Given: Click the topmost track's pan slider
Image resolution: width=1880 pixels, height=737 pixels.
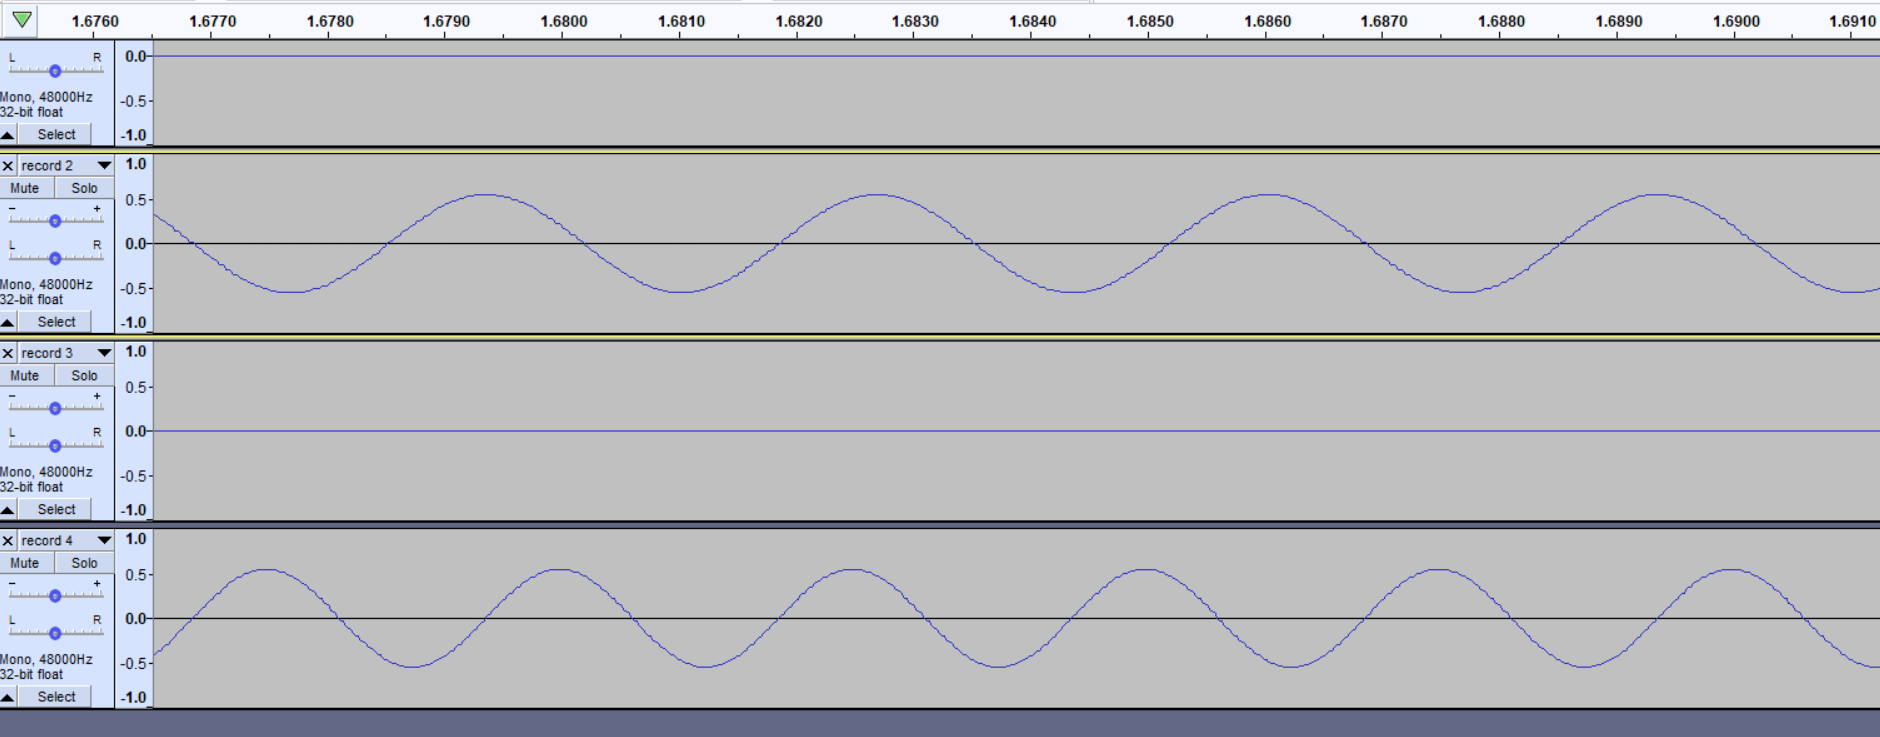Looking at the screenshot, I should (x=55, y=71).
